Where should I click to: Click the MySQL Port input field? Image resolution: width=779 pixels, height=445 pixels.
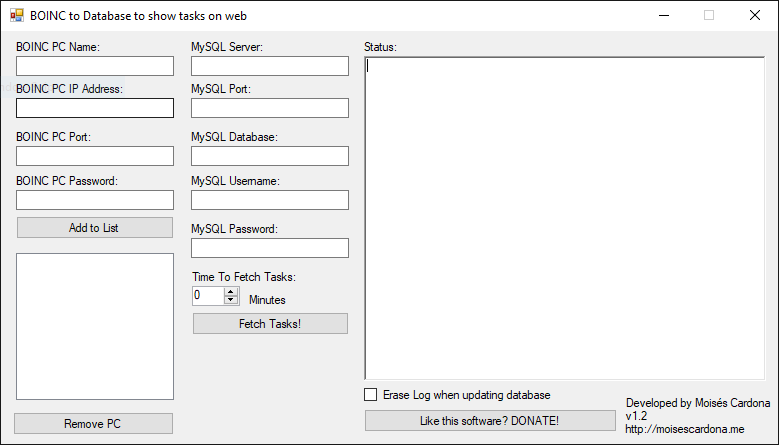[270, 108]
